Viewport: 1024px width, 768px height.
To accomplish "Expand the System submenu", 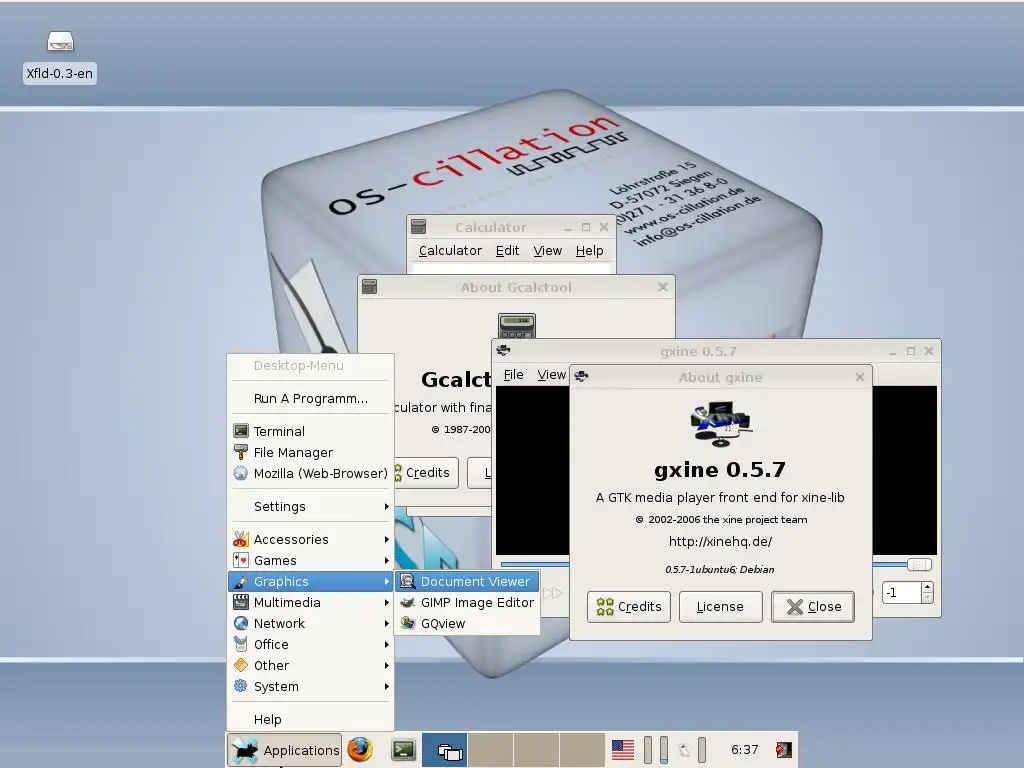I will point(311,686).
